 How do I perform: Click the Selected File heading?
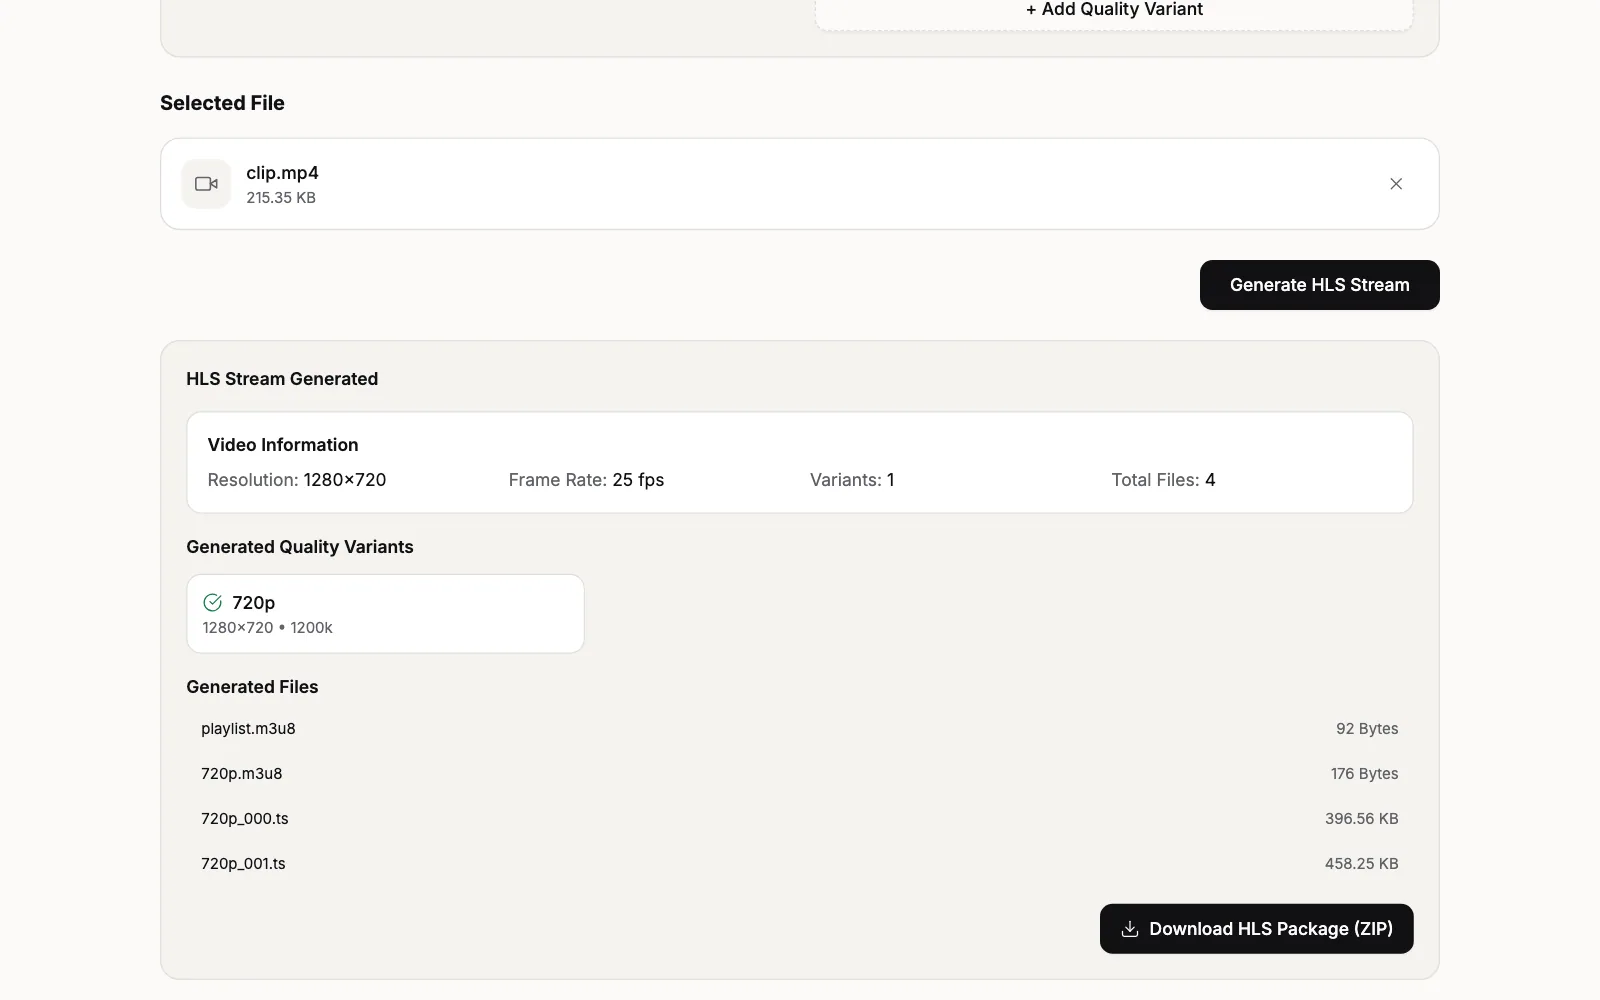222,103
